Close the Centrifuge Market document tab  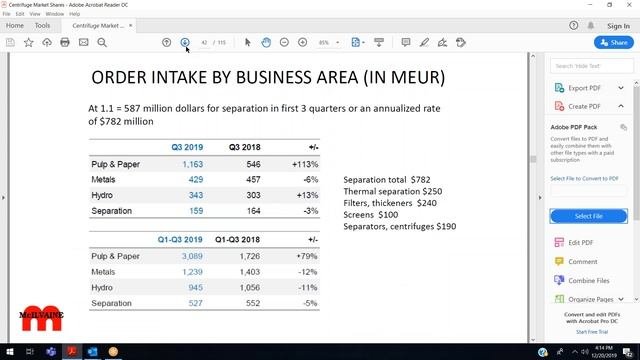(131, 25)
